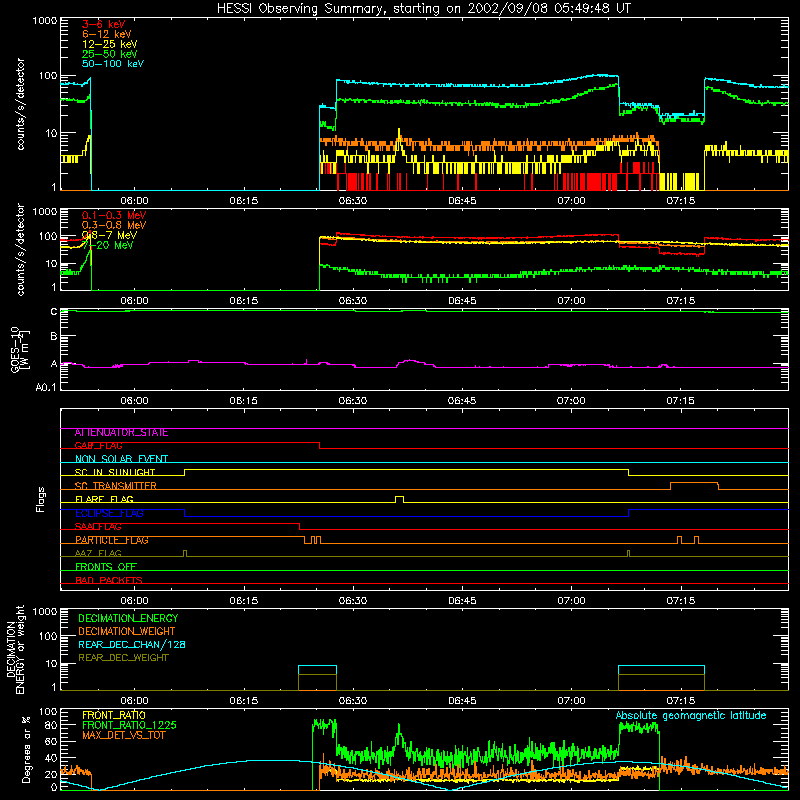Click the Flags axis title
The height and width of the screenshot is (800, 800).
tap(41, 499)
